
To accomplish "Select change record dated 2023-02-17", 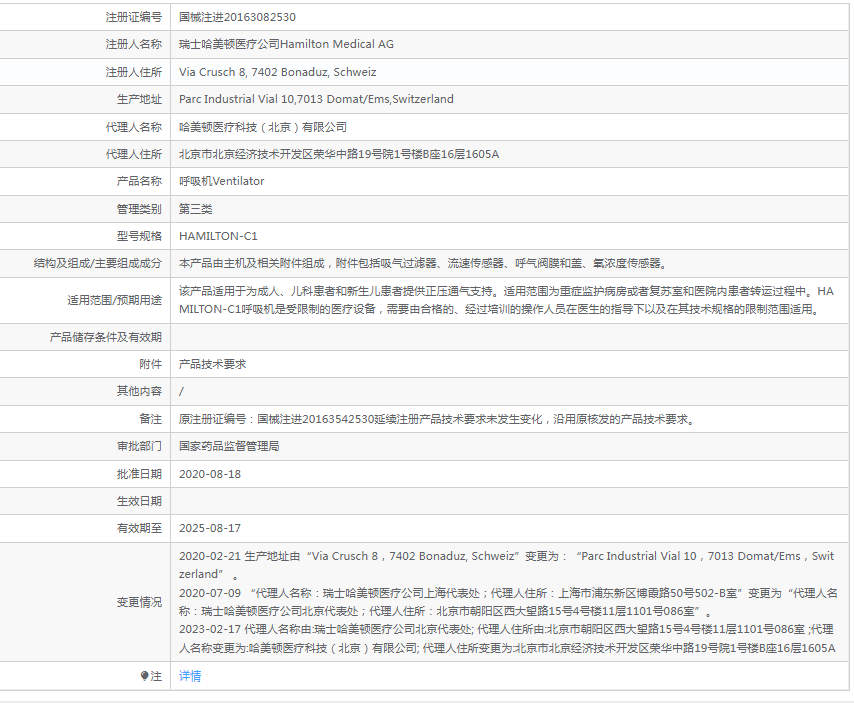I will (508, 639).
